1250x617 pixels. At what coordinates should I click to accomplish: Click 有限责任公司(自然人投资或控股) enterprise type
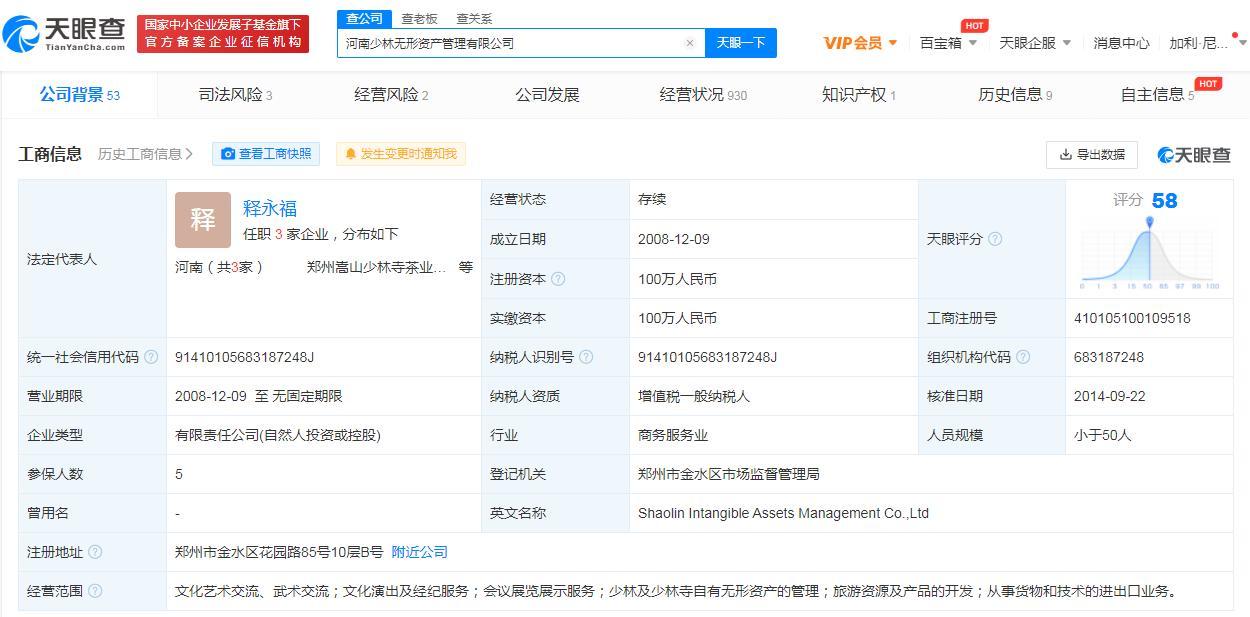(278, 435)
